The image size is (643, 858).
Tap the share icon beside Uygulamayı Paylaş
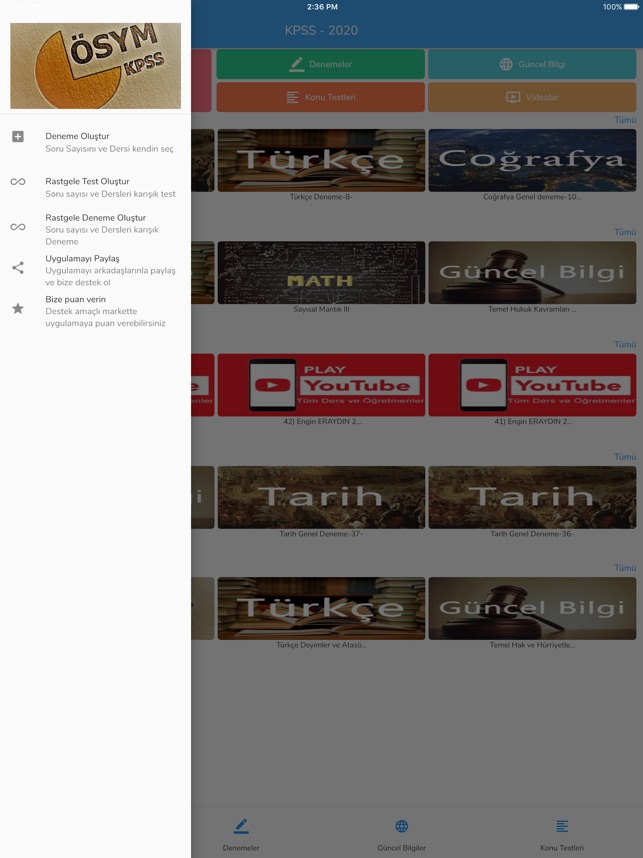pos(18,268)
